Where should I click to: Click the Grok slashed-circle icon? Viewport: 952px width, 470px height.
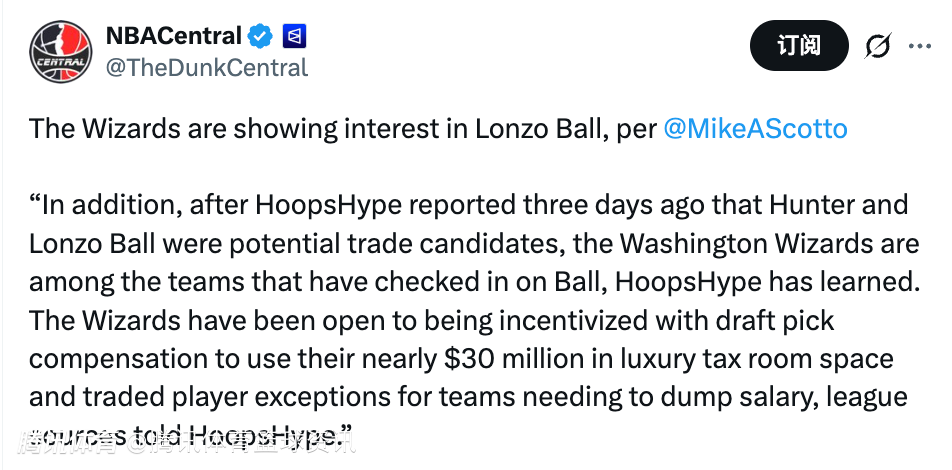(877, 46)
